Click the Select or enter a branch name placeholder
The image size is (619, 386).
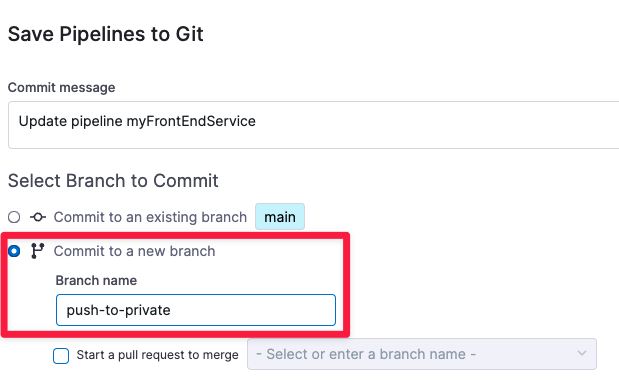coord(366,354)
